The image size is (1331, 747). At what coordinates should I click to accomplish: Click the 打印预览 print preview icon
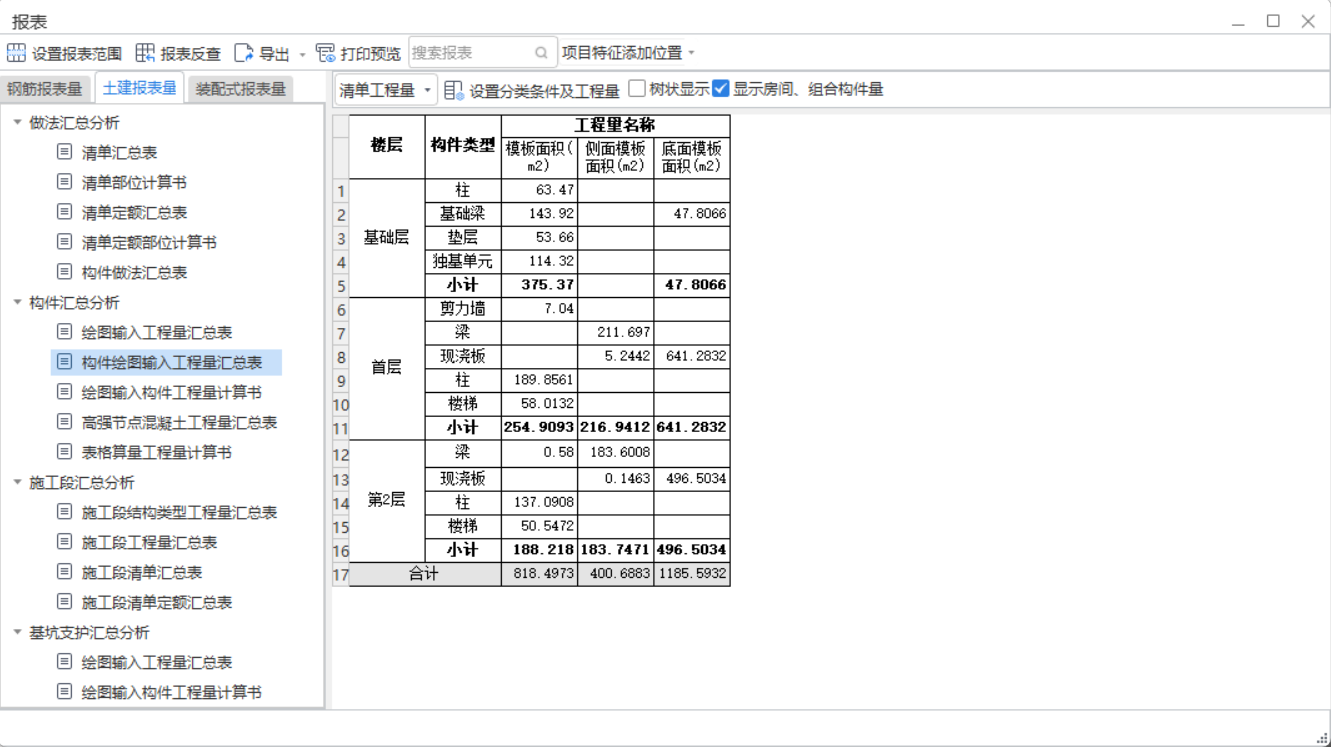coord(325,53)
